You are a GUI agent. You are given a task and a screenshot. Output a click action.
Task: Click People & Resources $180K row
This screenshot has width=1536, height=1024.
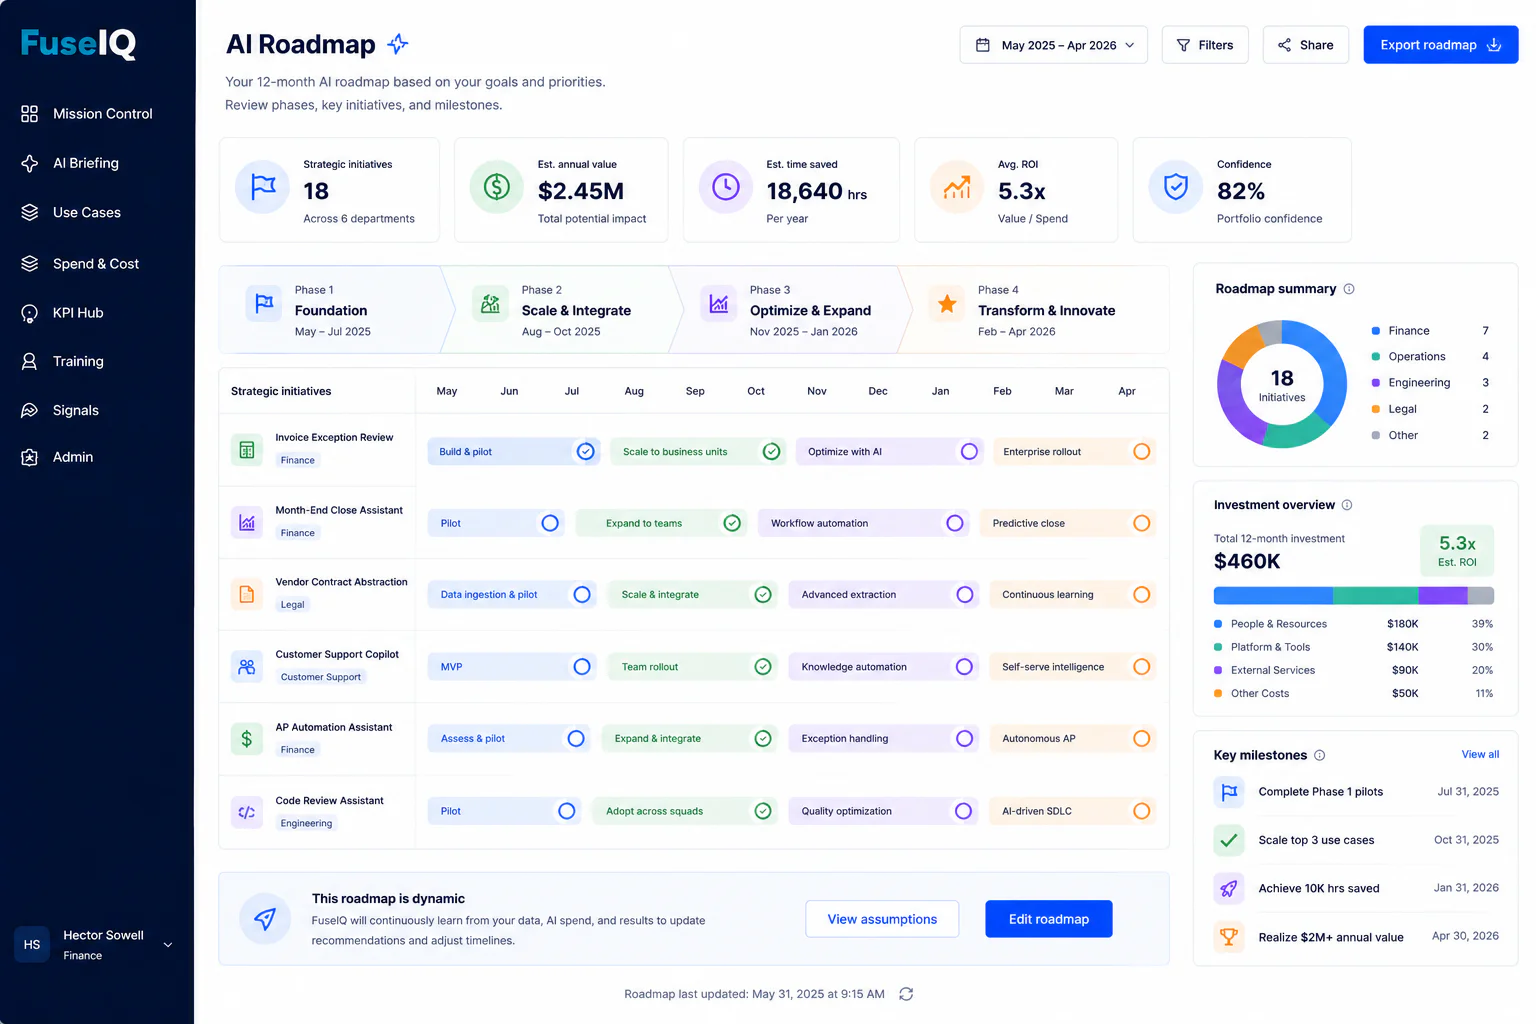point(1354,624)
